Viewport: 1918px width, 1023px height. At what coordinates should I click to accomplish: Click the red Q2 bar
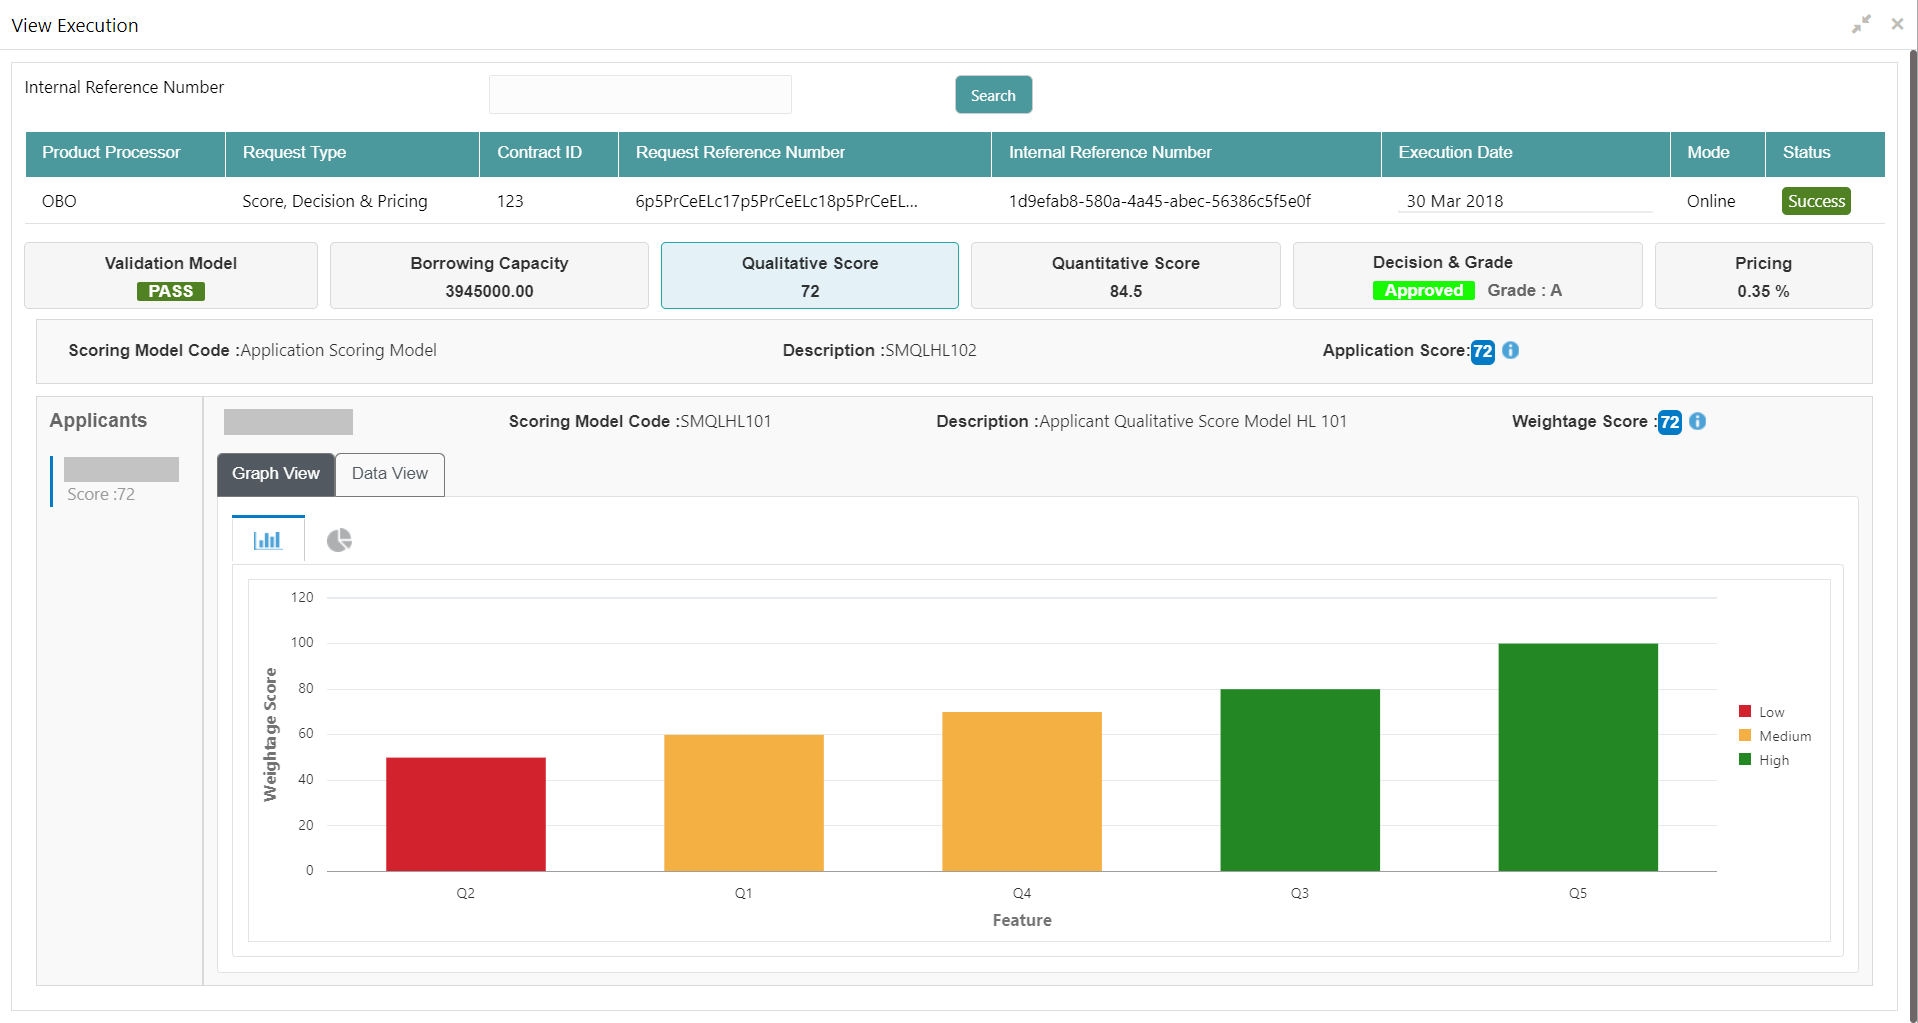466,814
